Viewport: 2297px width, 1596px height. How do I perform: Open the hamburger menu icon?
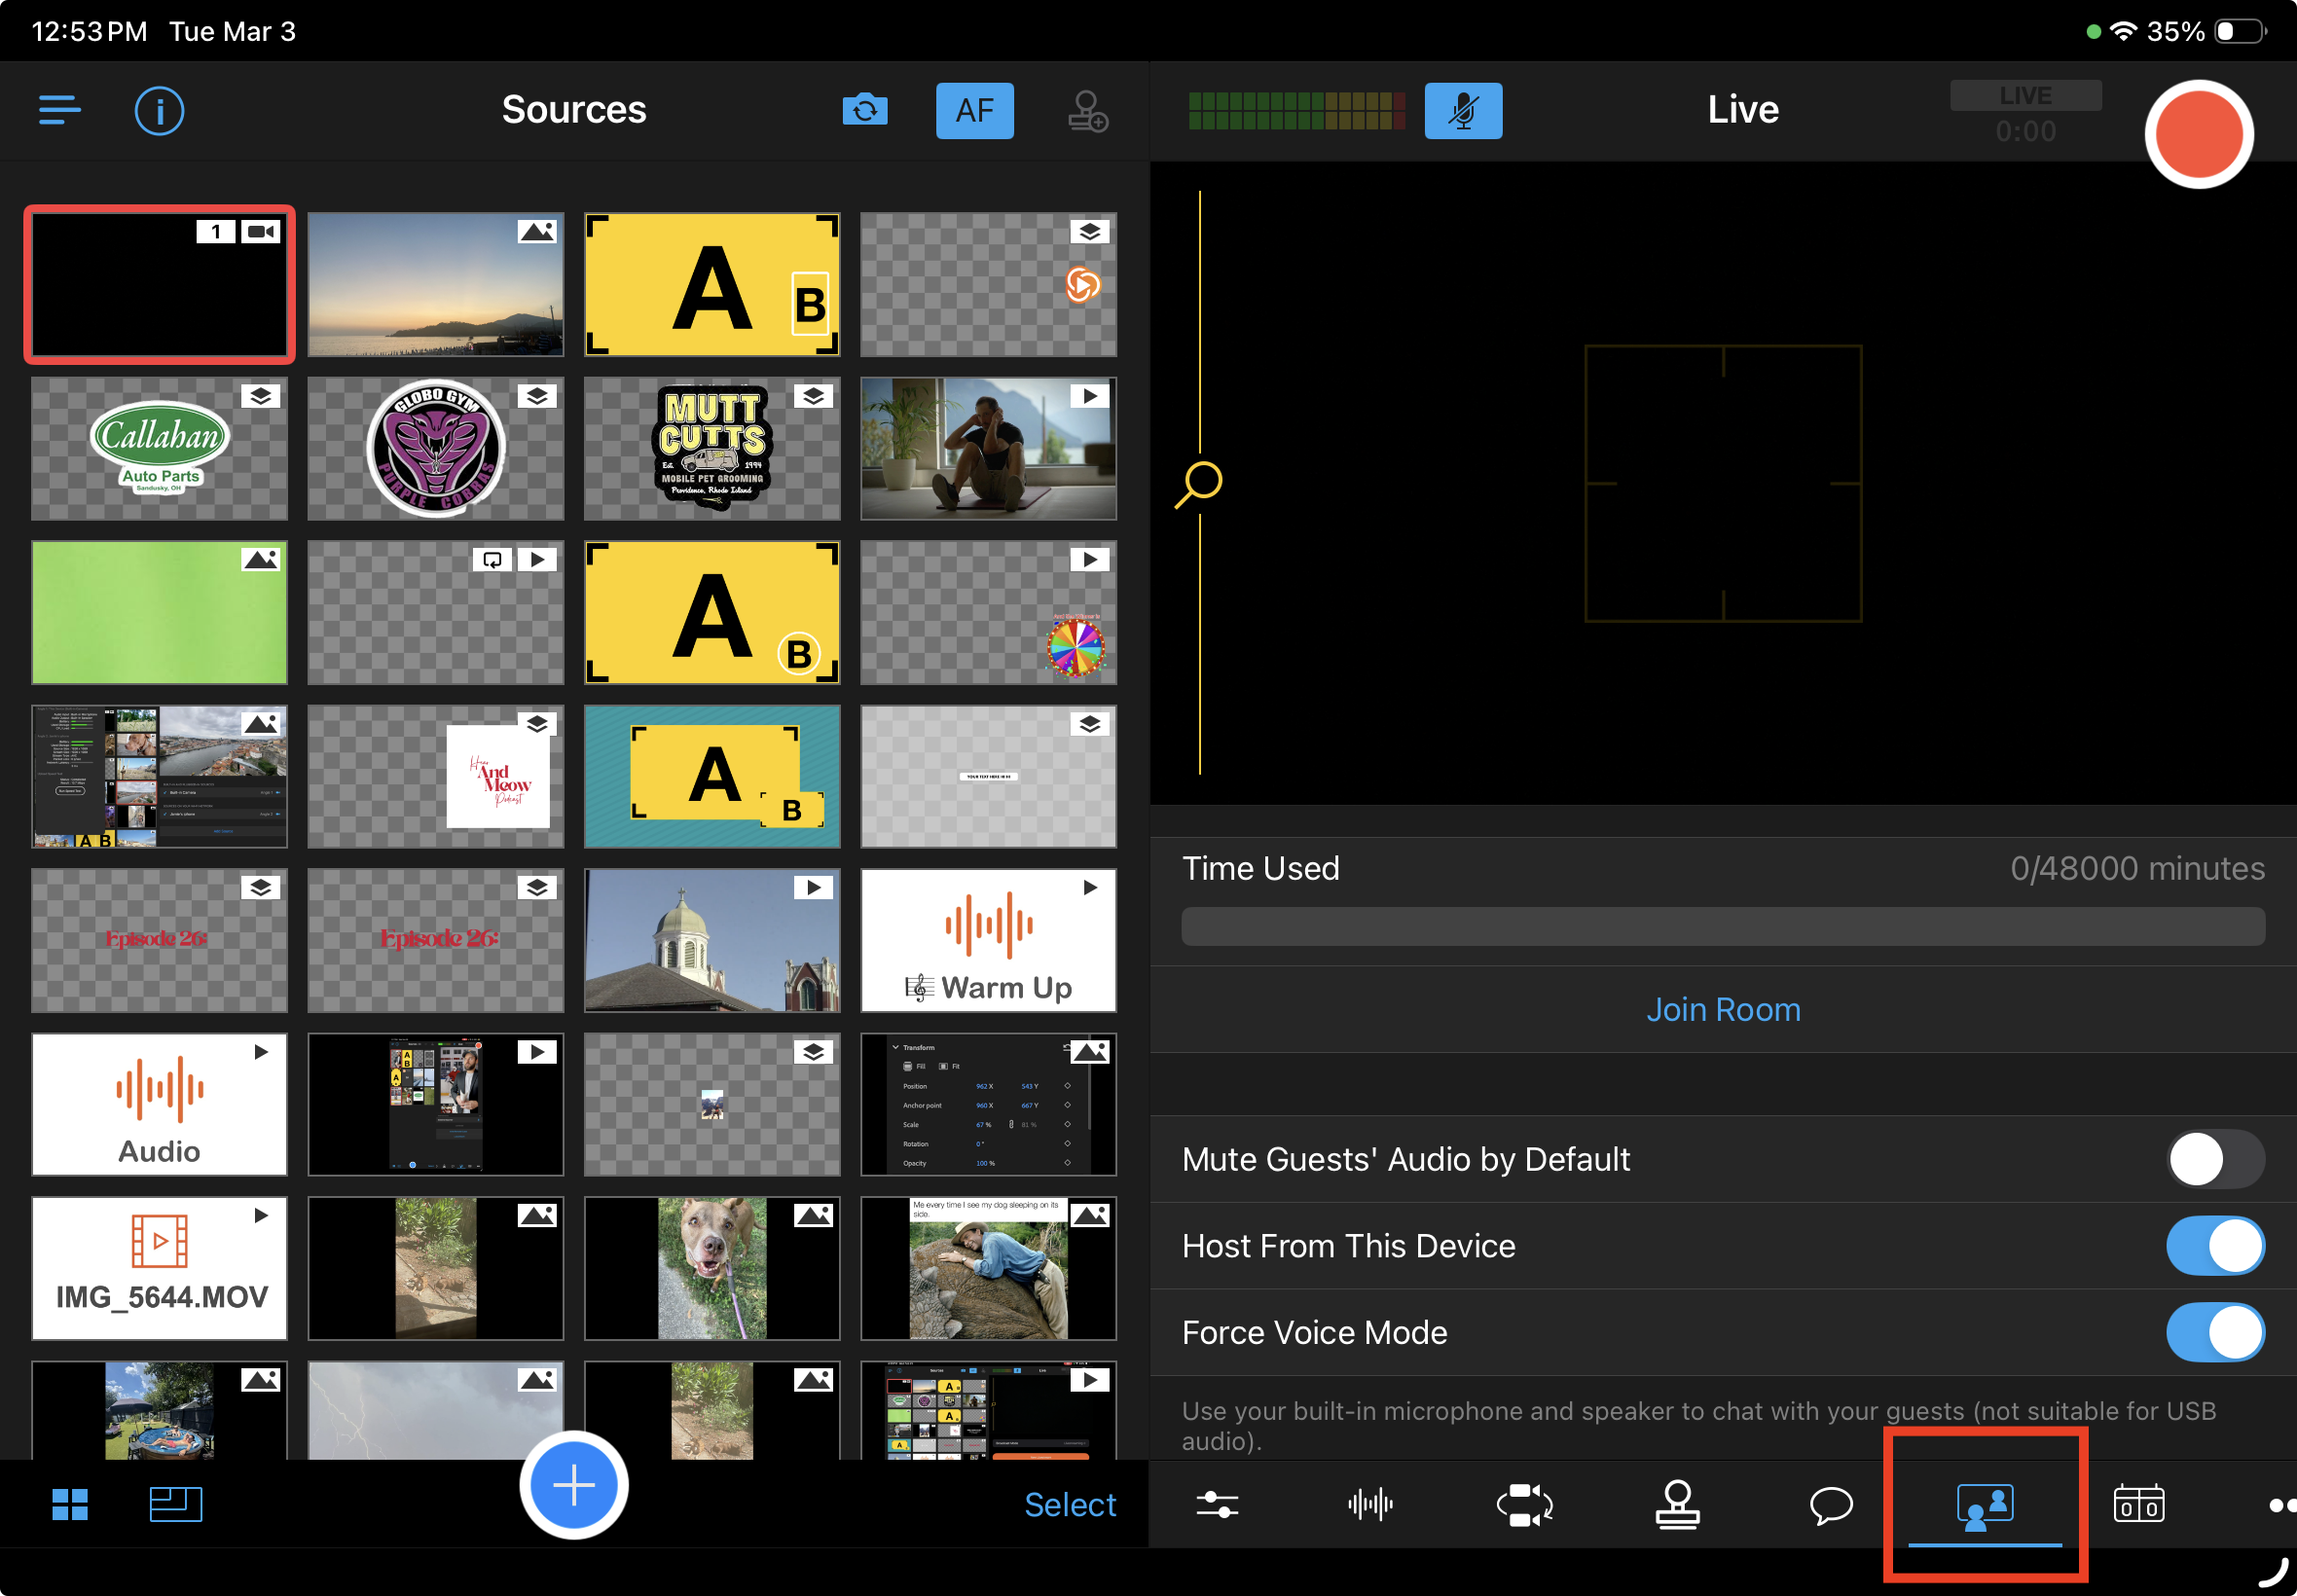59,110
